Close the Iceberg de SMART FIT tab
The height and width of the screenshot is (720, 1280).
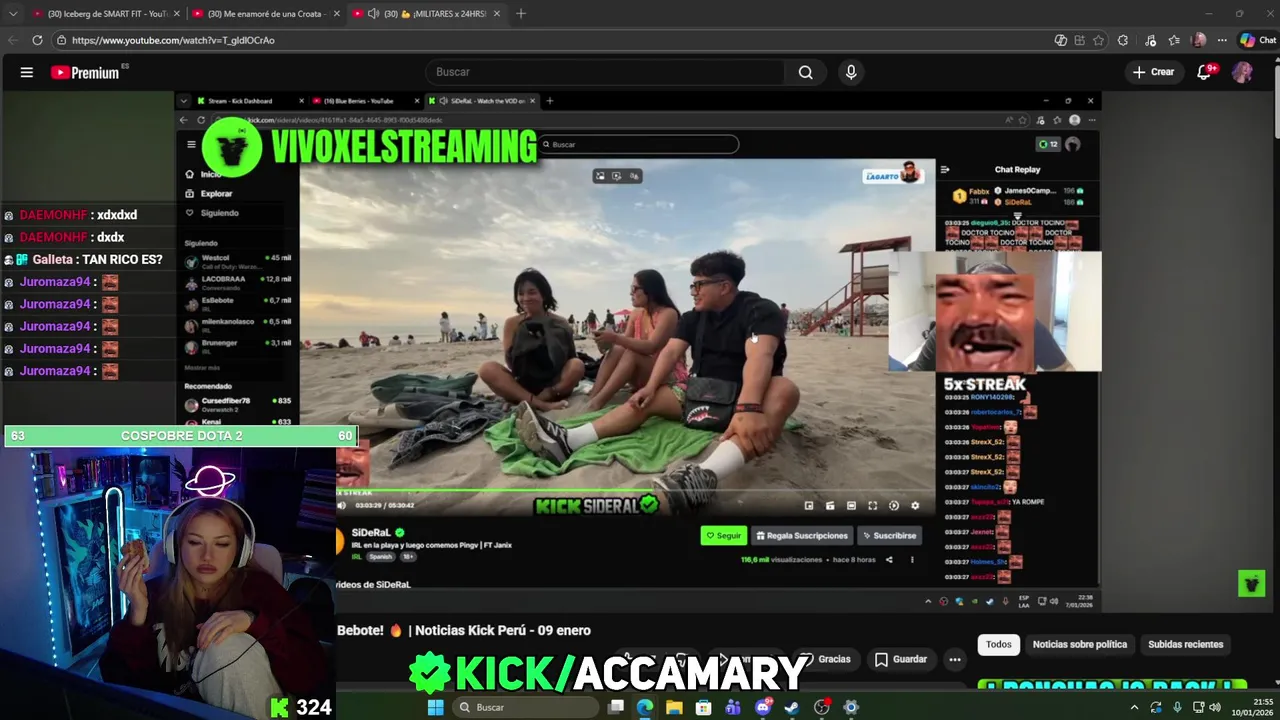pos(176,14)
